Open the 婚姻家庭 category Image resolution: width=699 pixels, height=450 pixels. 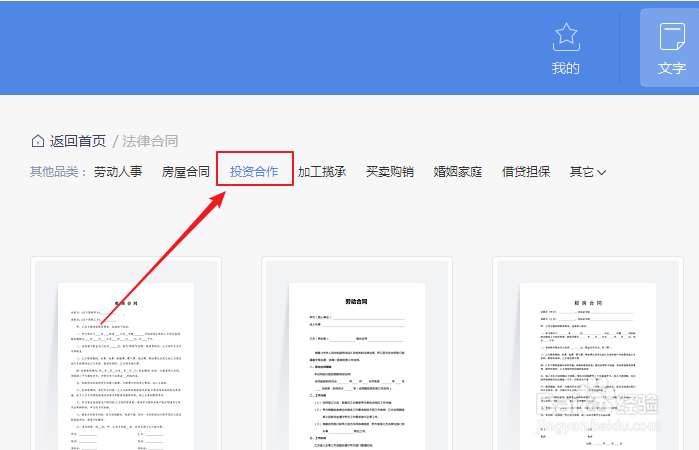click(458, 172)
